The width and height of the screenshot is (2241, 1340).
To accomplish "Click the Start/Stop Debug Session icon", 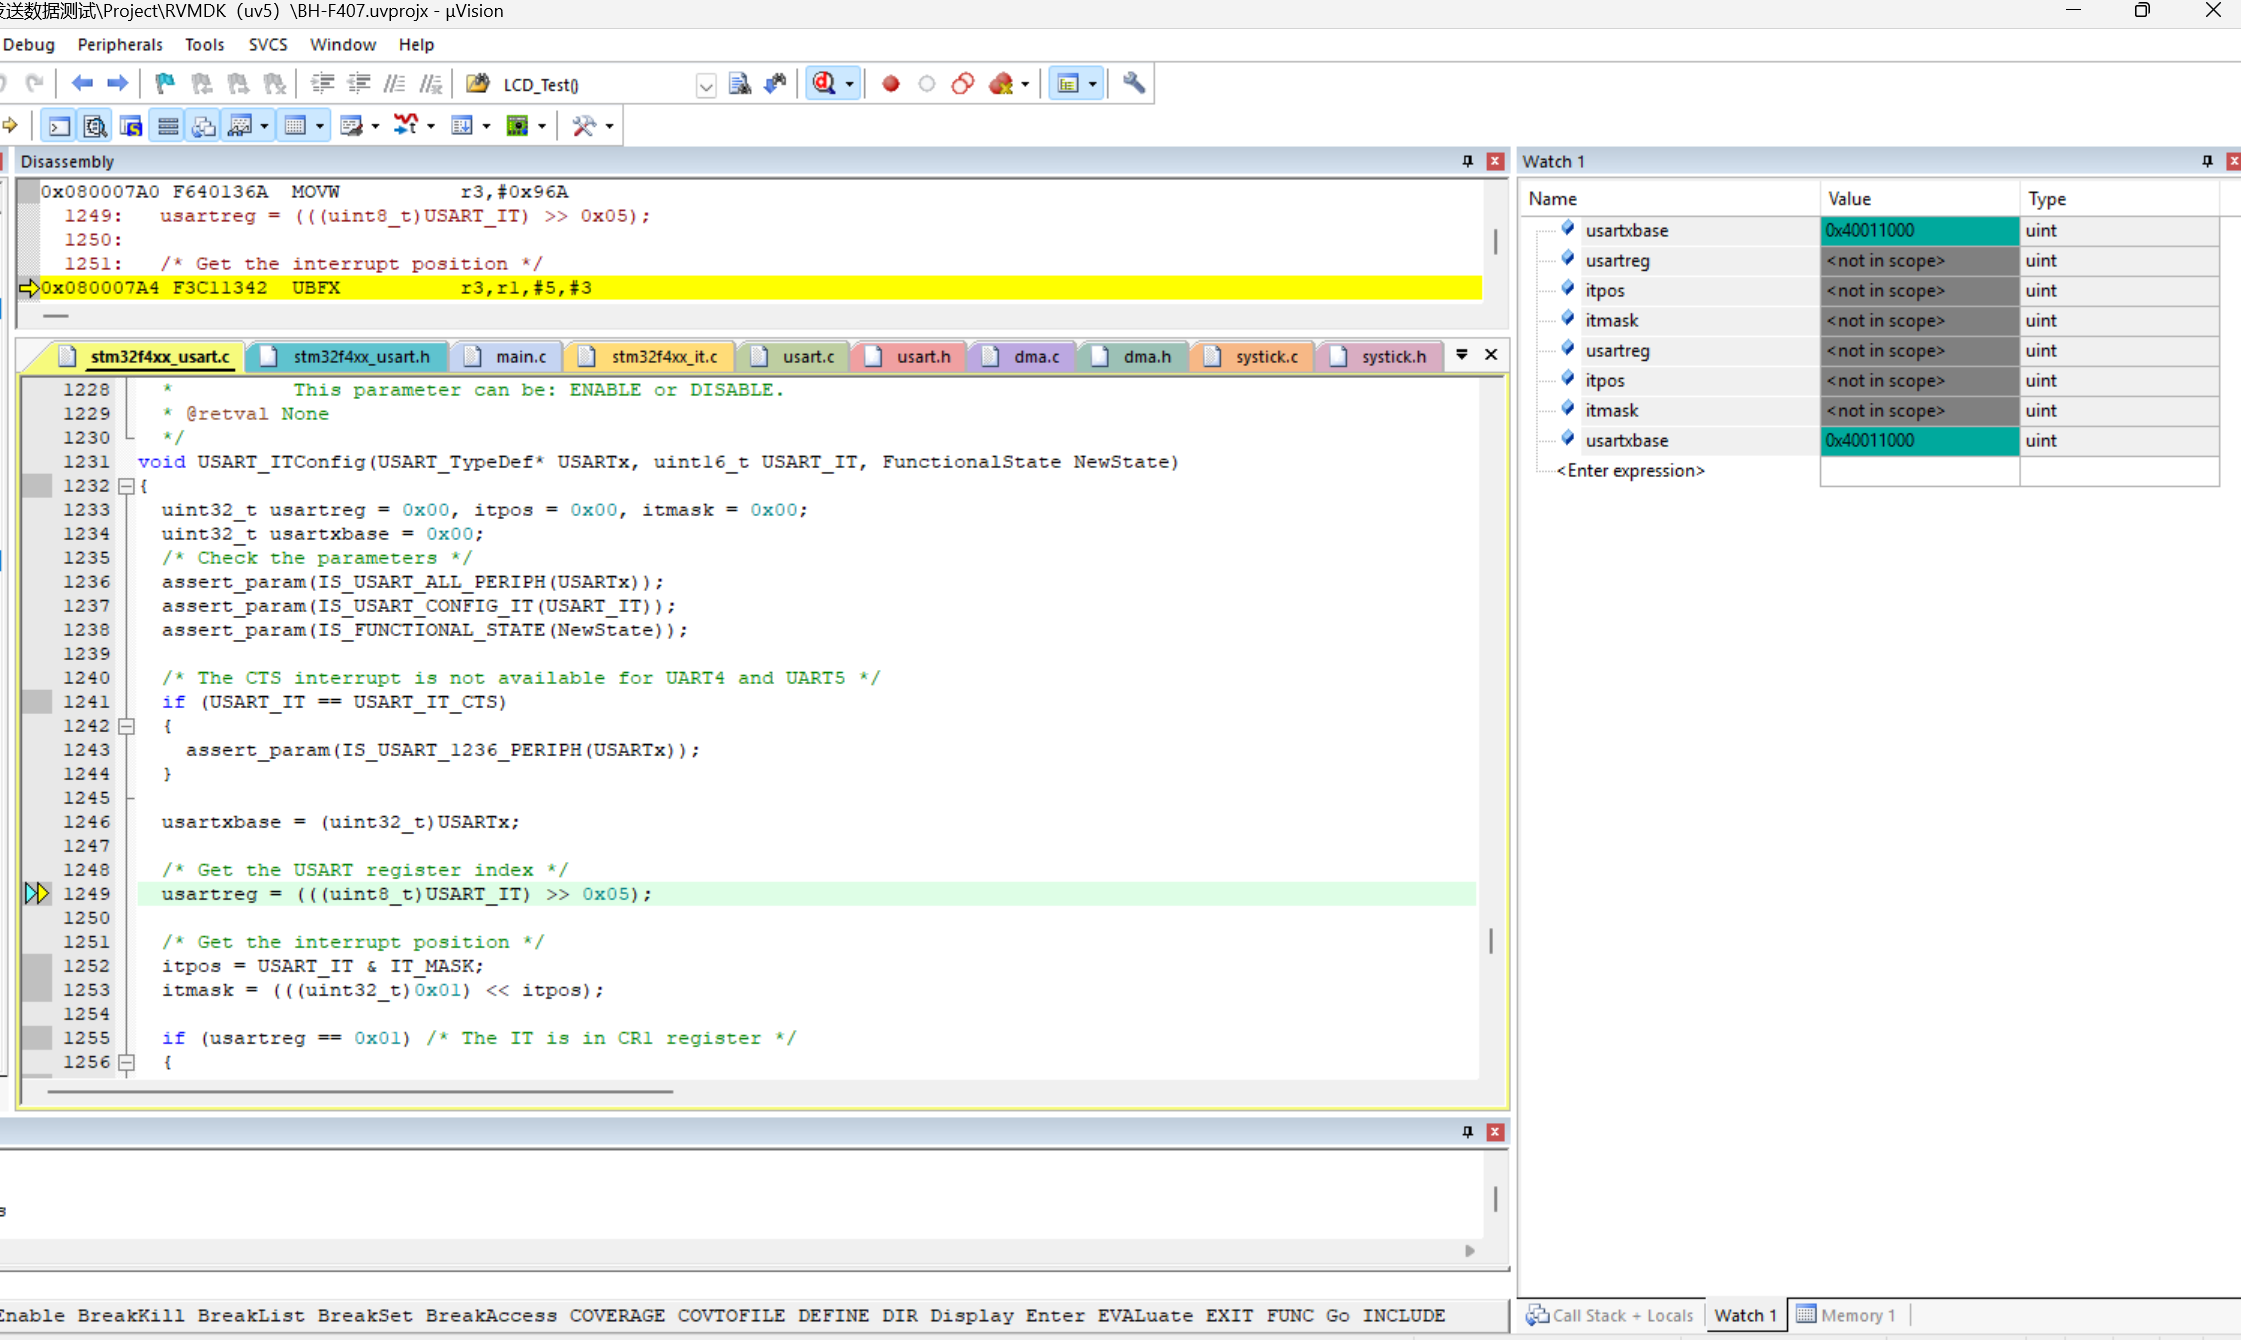I will click(x=824, y=84).
